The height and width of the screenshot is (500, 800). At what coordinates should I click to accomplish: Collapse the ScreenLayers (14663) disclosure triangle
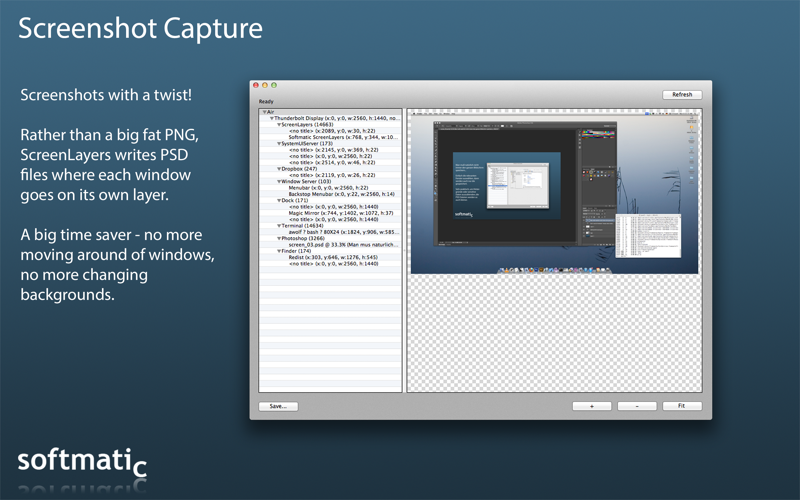279,124
